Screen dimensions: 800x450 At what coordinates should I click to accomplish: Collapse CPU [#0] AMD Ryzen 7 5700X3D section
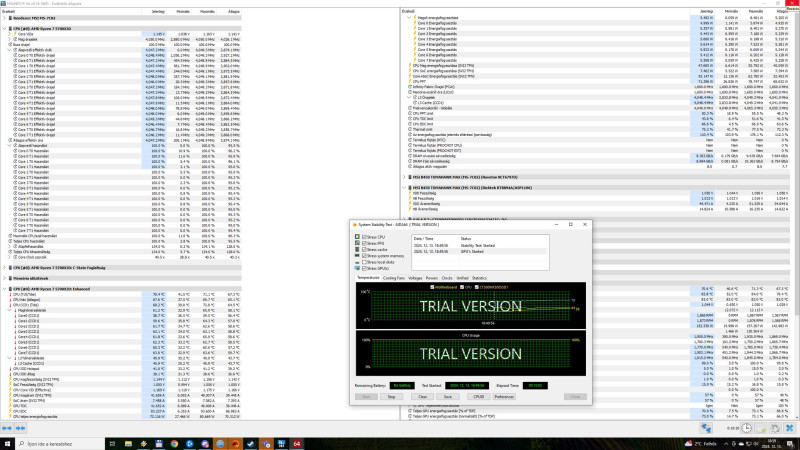click(x=5, y=29)
